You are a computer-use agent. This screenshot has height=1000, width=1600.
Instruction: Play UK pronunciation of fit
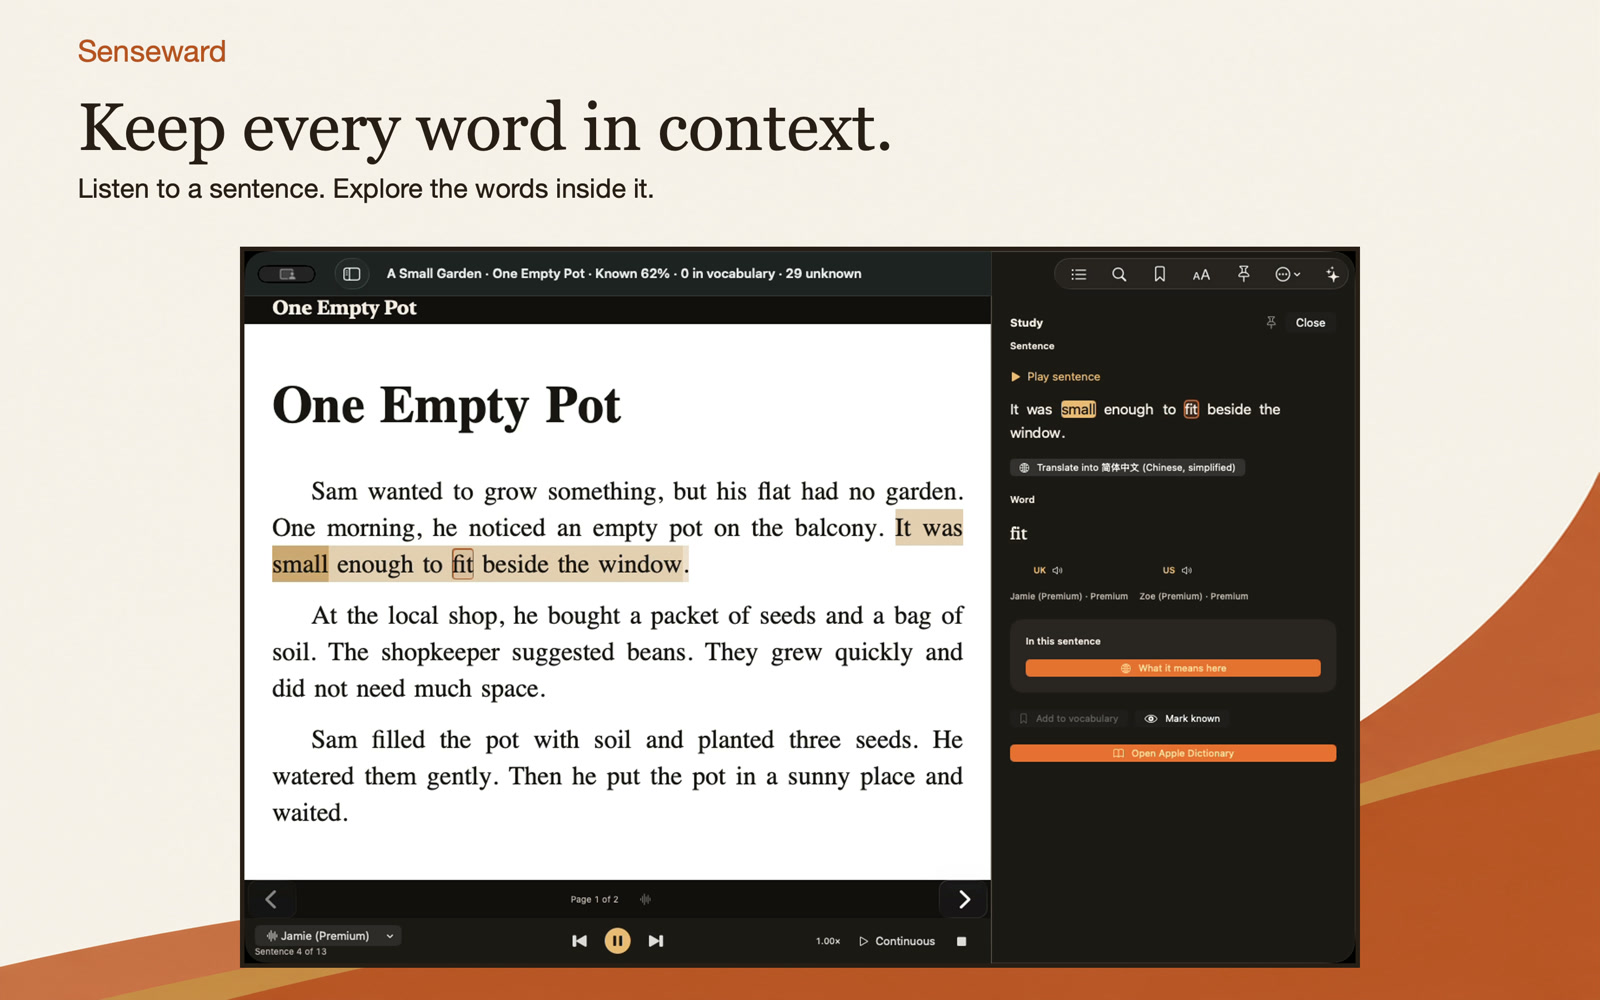pos(1048,570)
